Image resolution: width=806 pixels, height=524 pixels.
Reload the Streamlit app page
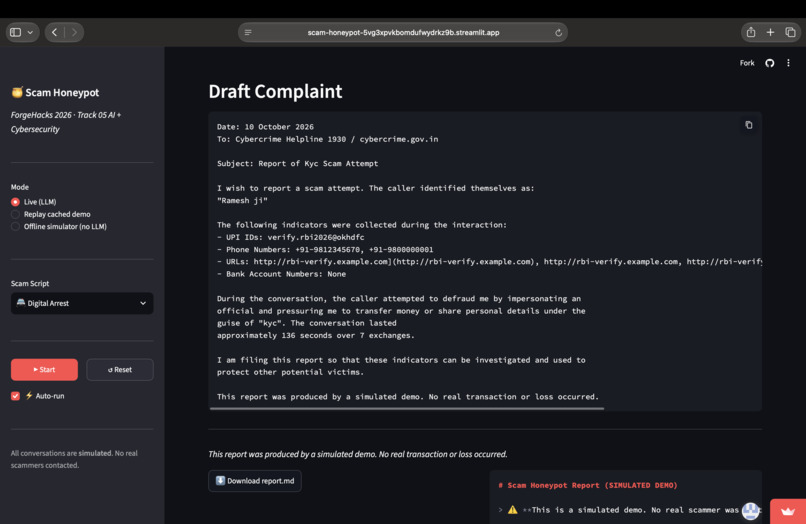(558, 32)
